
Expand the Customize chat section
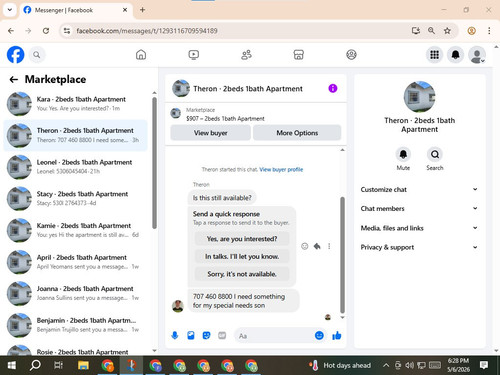click(419, 190)
